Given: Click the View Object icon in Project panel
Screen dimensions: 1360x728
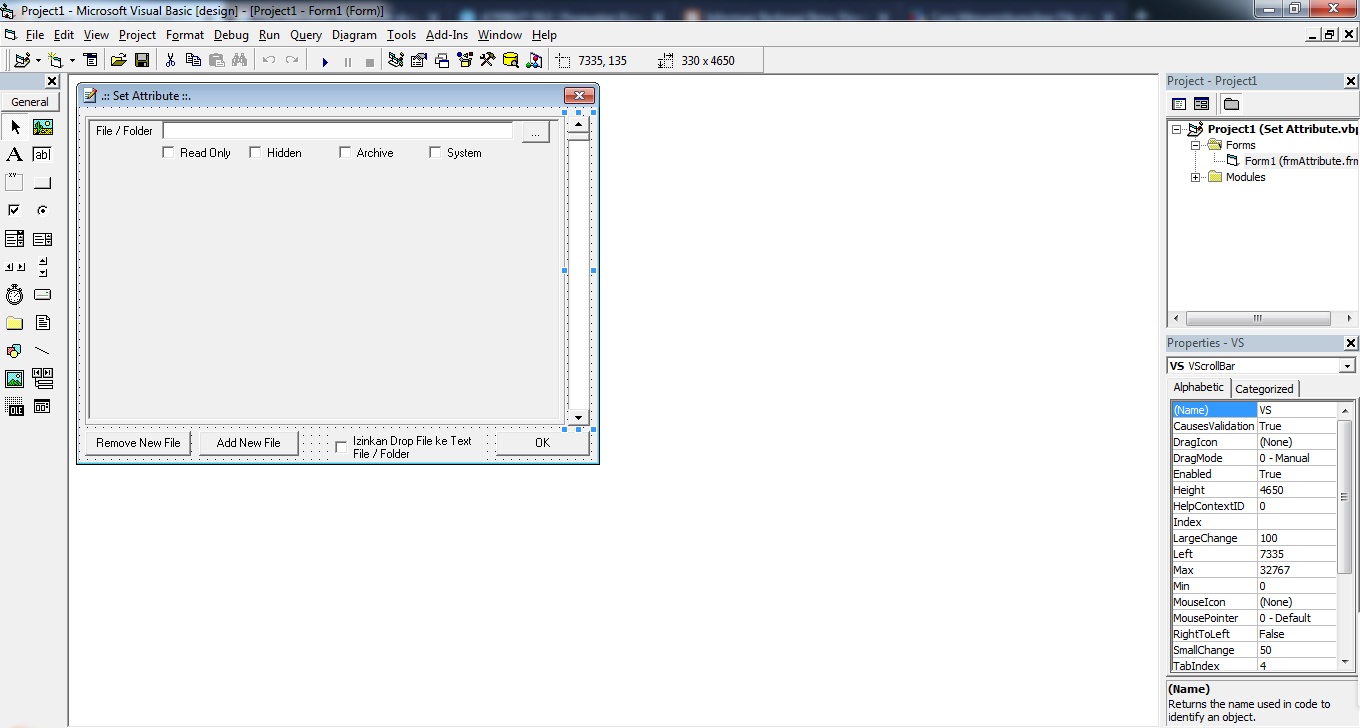Looking at the screenshot, I should (x=1201, y=104).
